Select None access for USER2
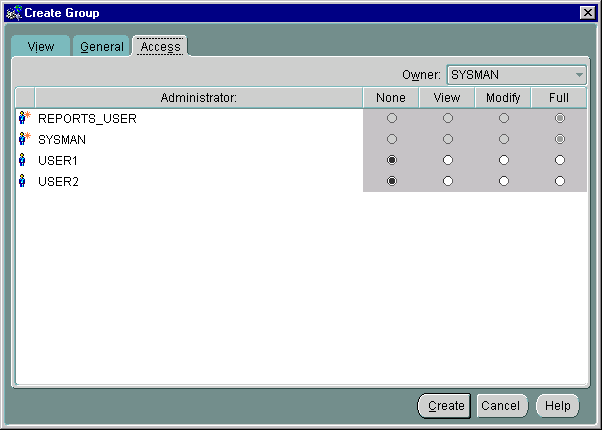 (391, 181)
